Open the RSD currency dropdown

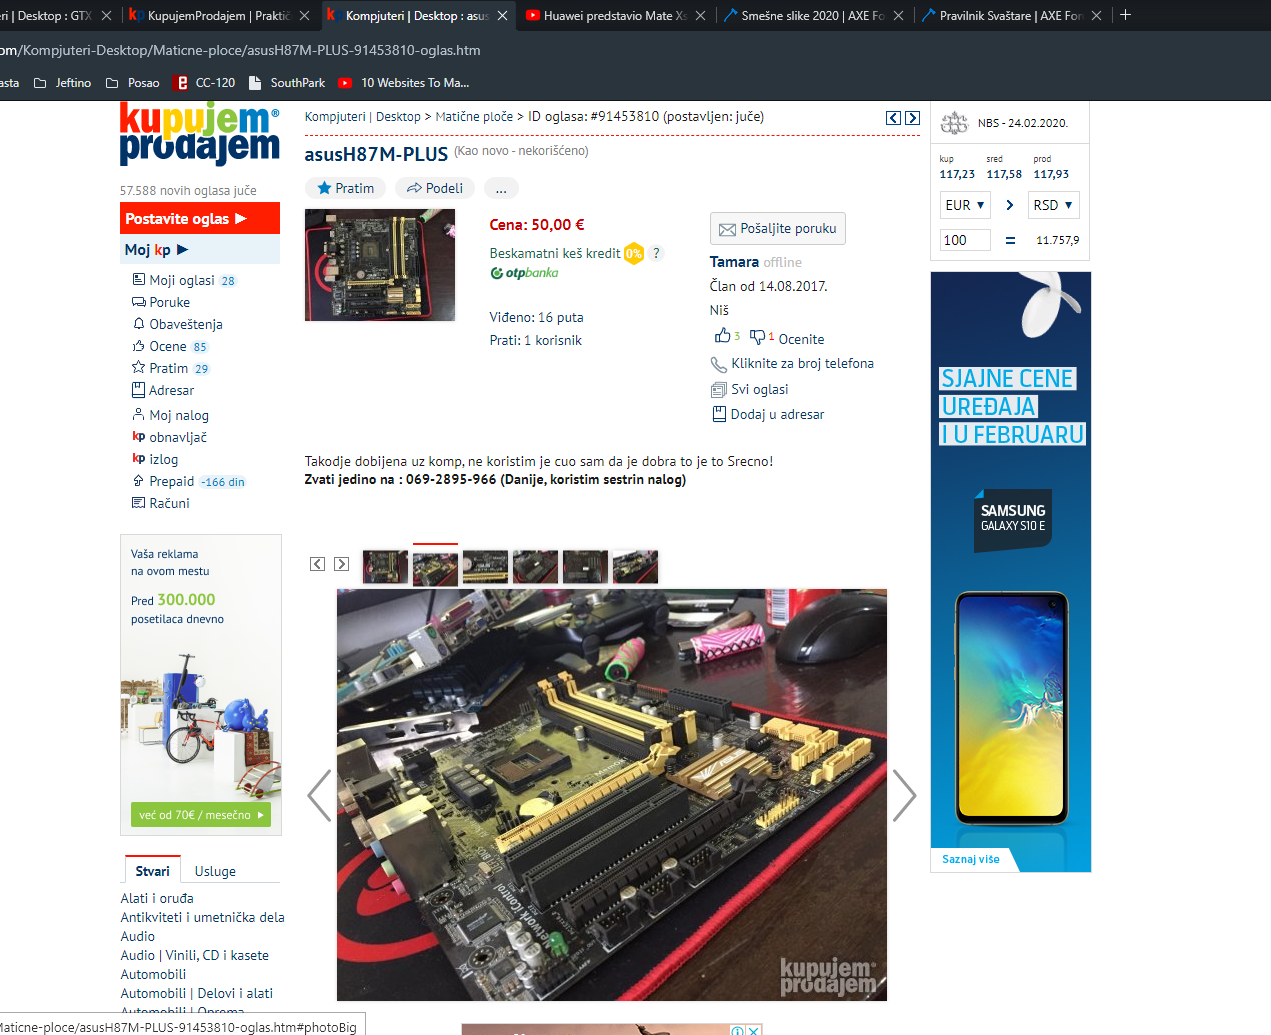click(1053, 205)
